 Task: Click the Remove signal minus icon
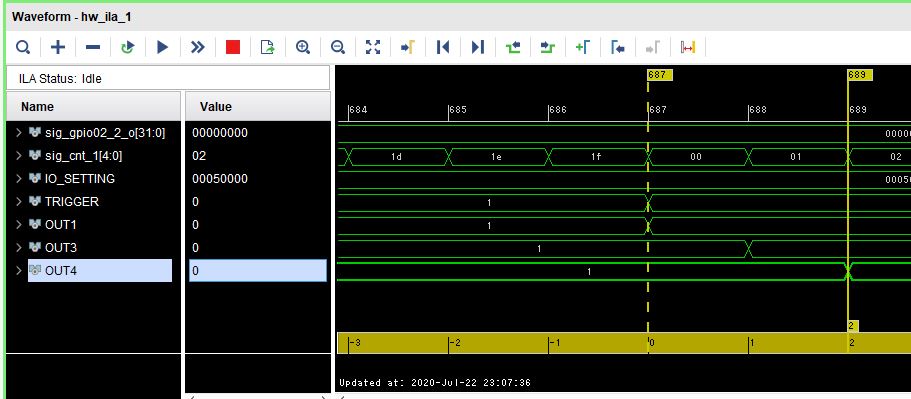(x=93, y=47)
